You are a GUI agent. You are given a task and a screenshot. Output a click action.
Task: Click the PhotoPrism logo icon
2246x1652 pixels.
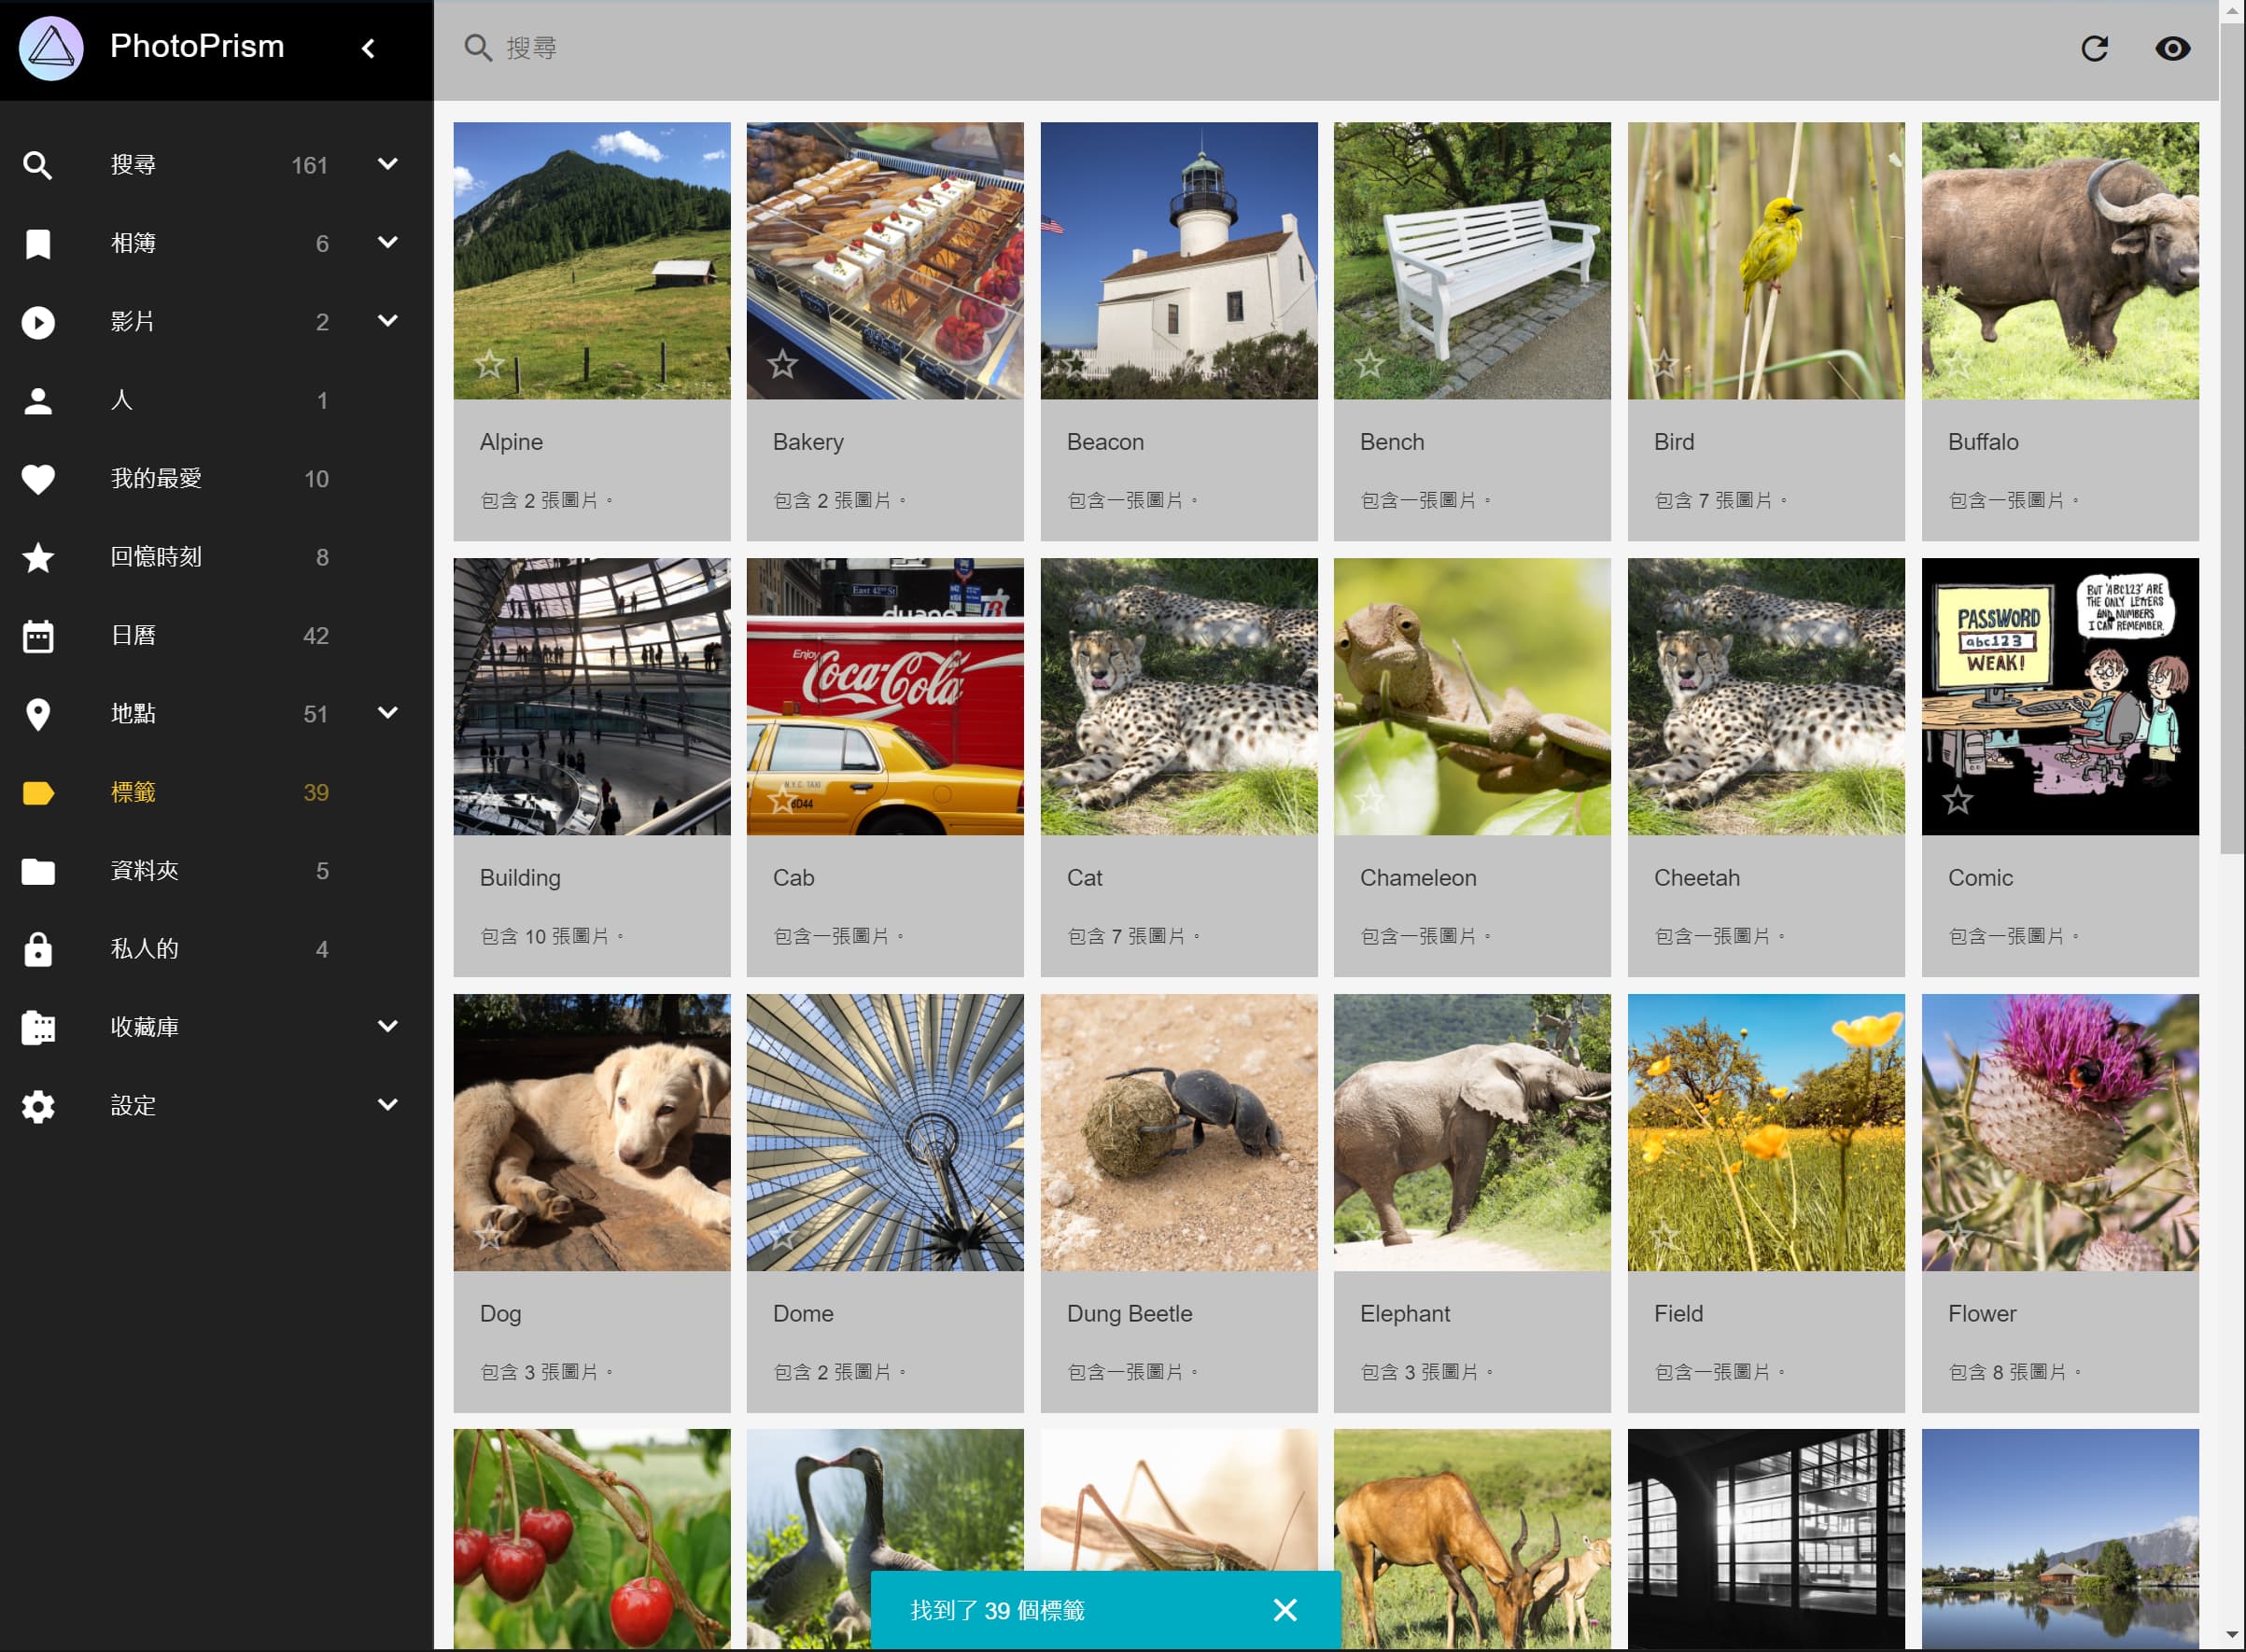(x=51, y=48)
